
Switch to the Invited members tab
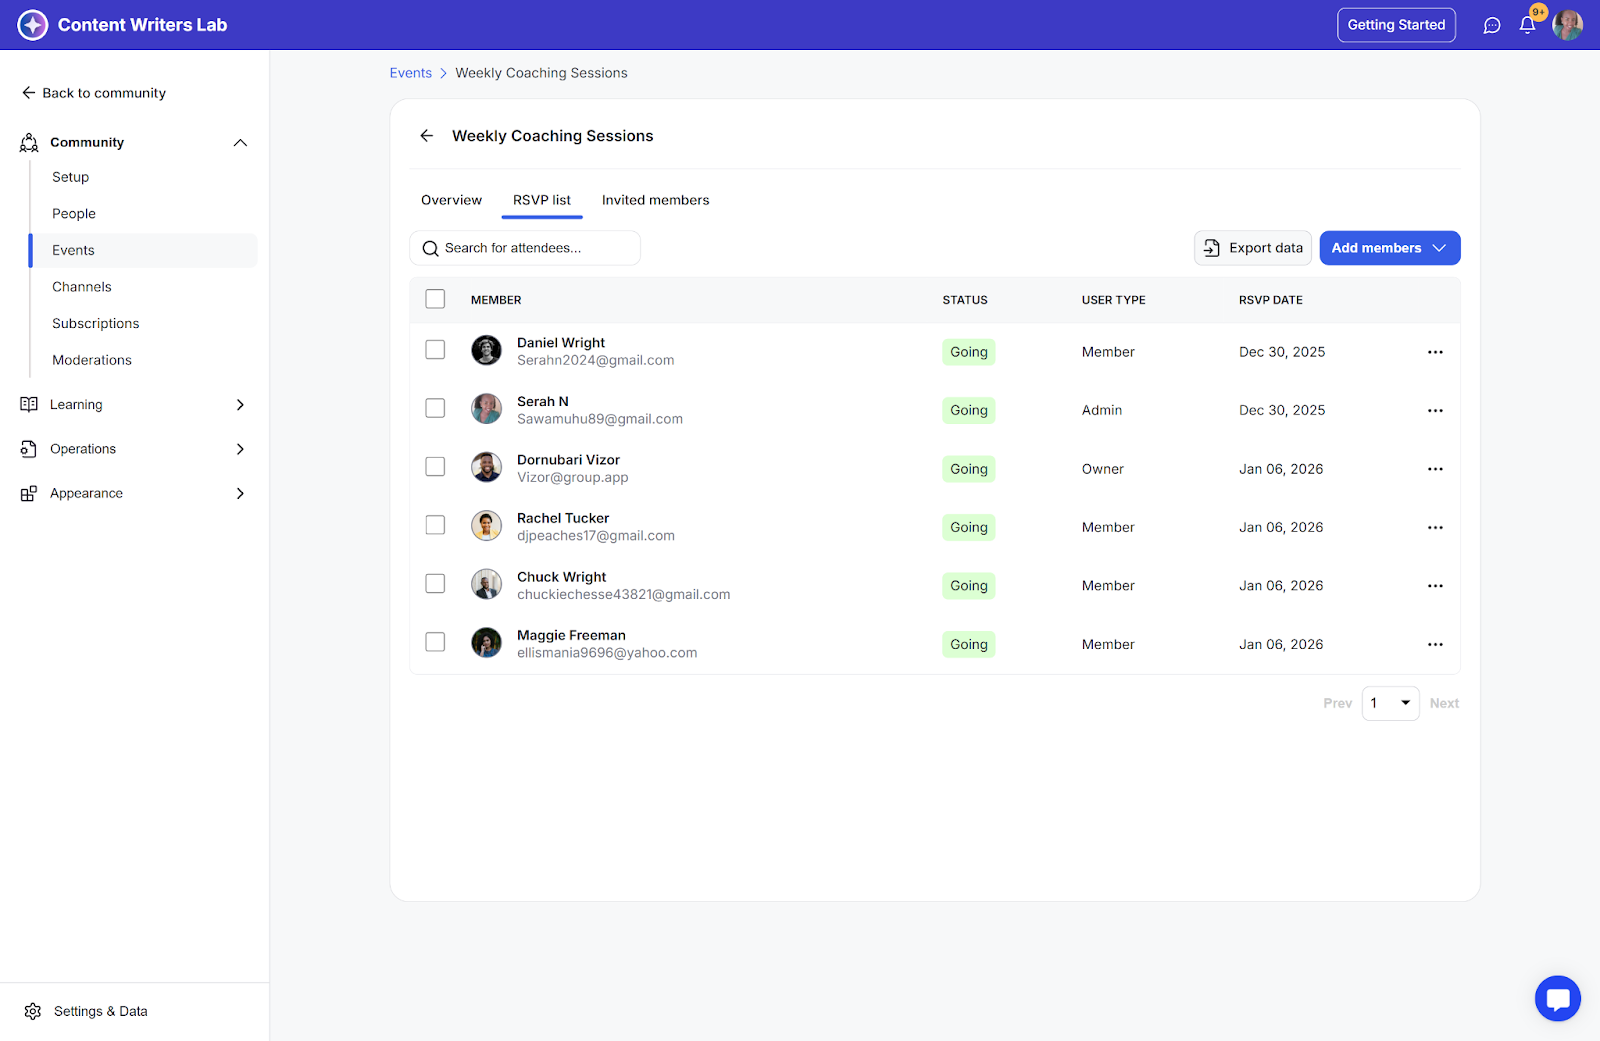tap(656, 200)
